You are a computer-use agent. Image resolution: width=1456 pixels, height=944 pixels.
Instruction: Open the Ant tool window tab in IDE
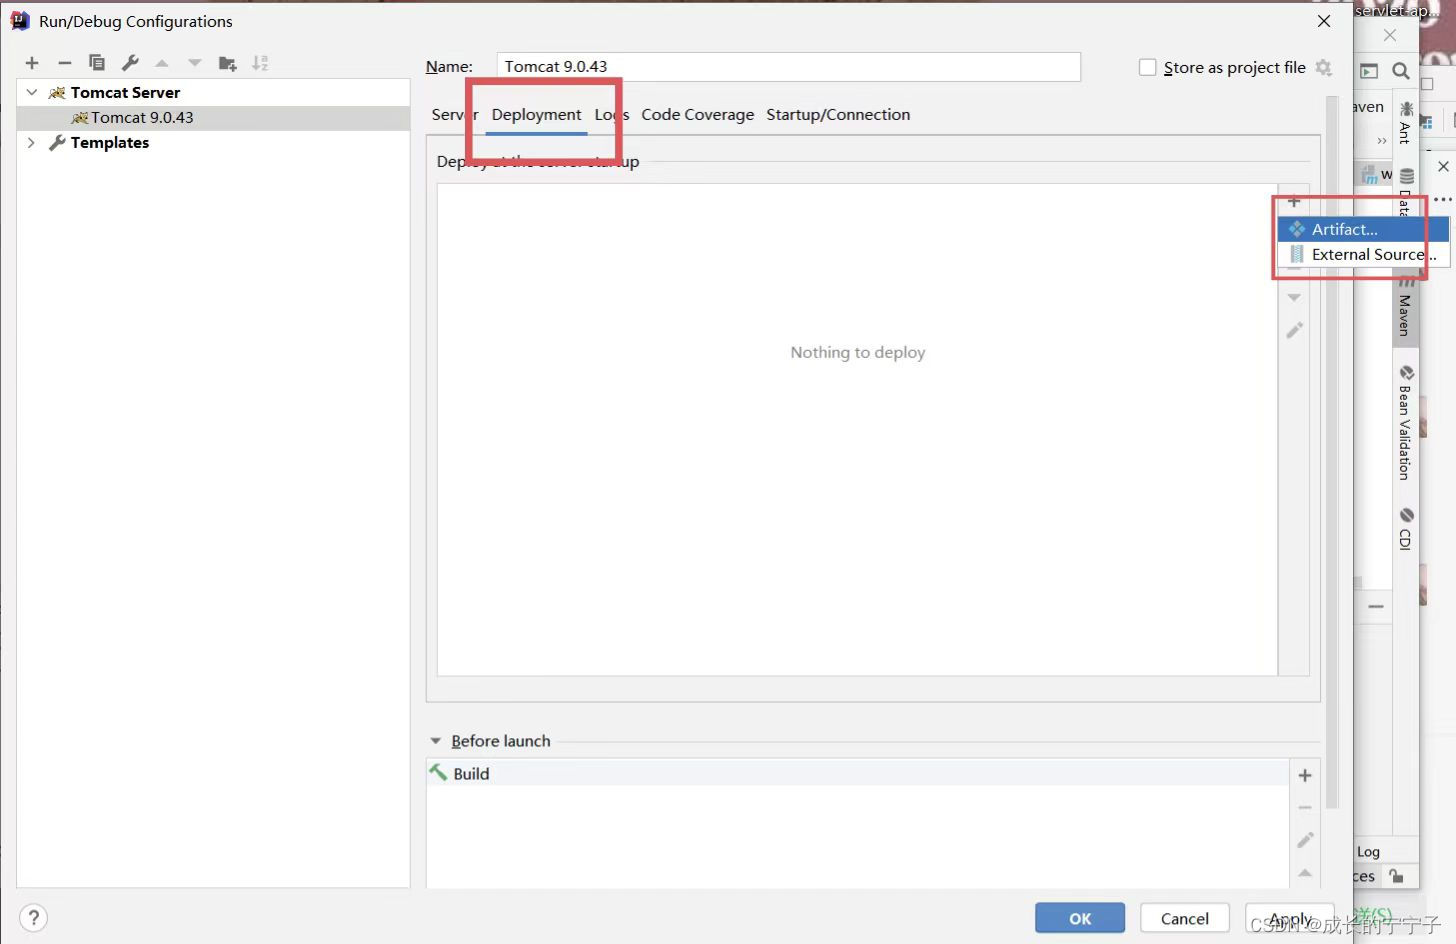(x=1406, y=122)
